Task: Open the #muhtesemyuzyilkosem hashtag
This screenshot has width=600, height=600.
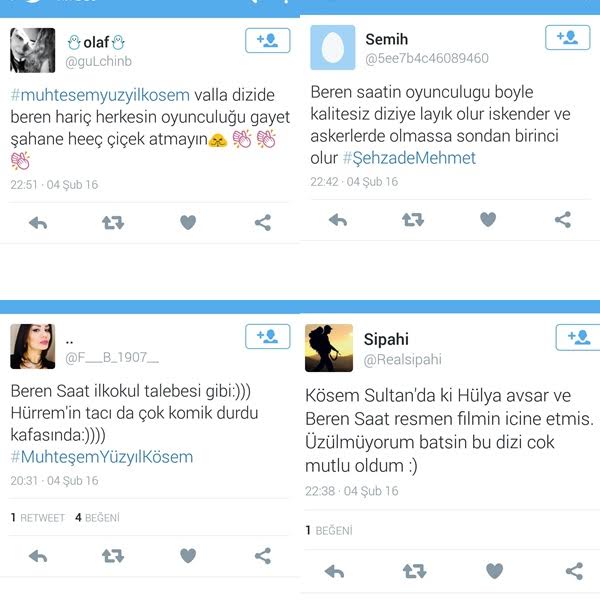Action: 100,95
